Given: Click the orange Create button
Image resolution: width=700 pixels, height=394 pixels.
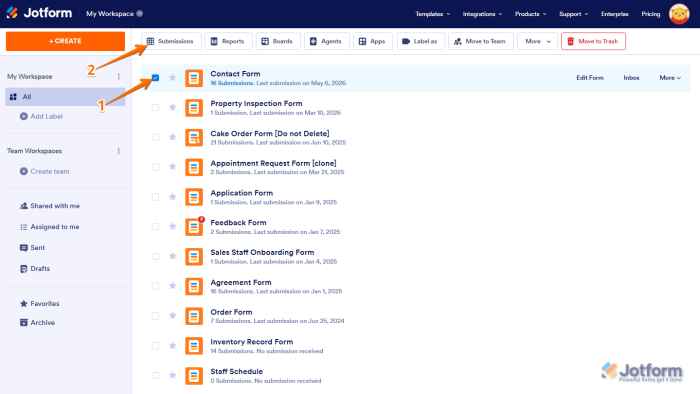Looking at the screenshot, I should (65, 41).
